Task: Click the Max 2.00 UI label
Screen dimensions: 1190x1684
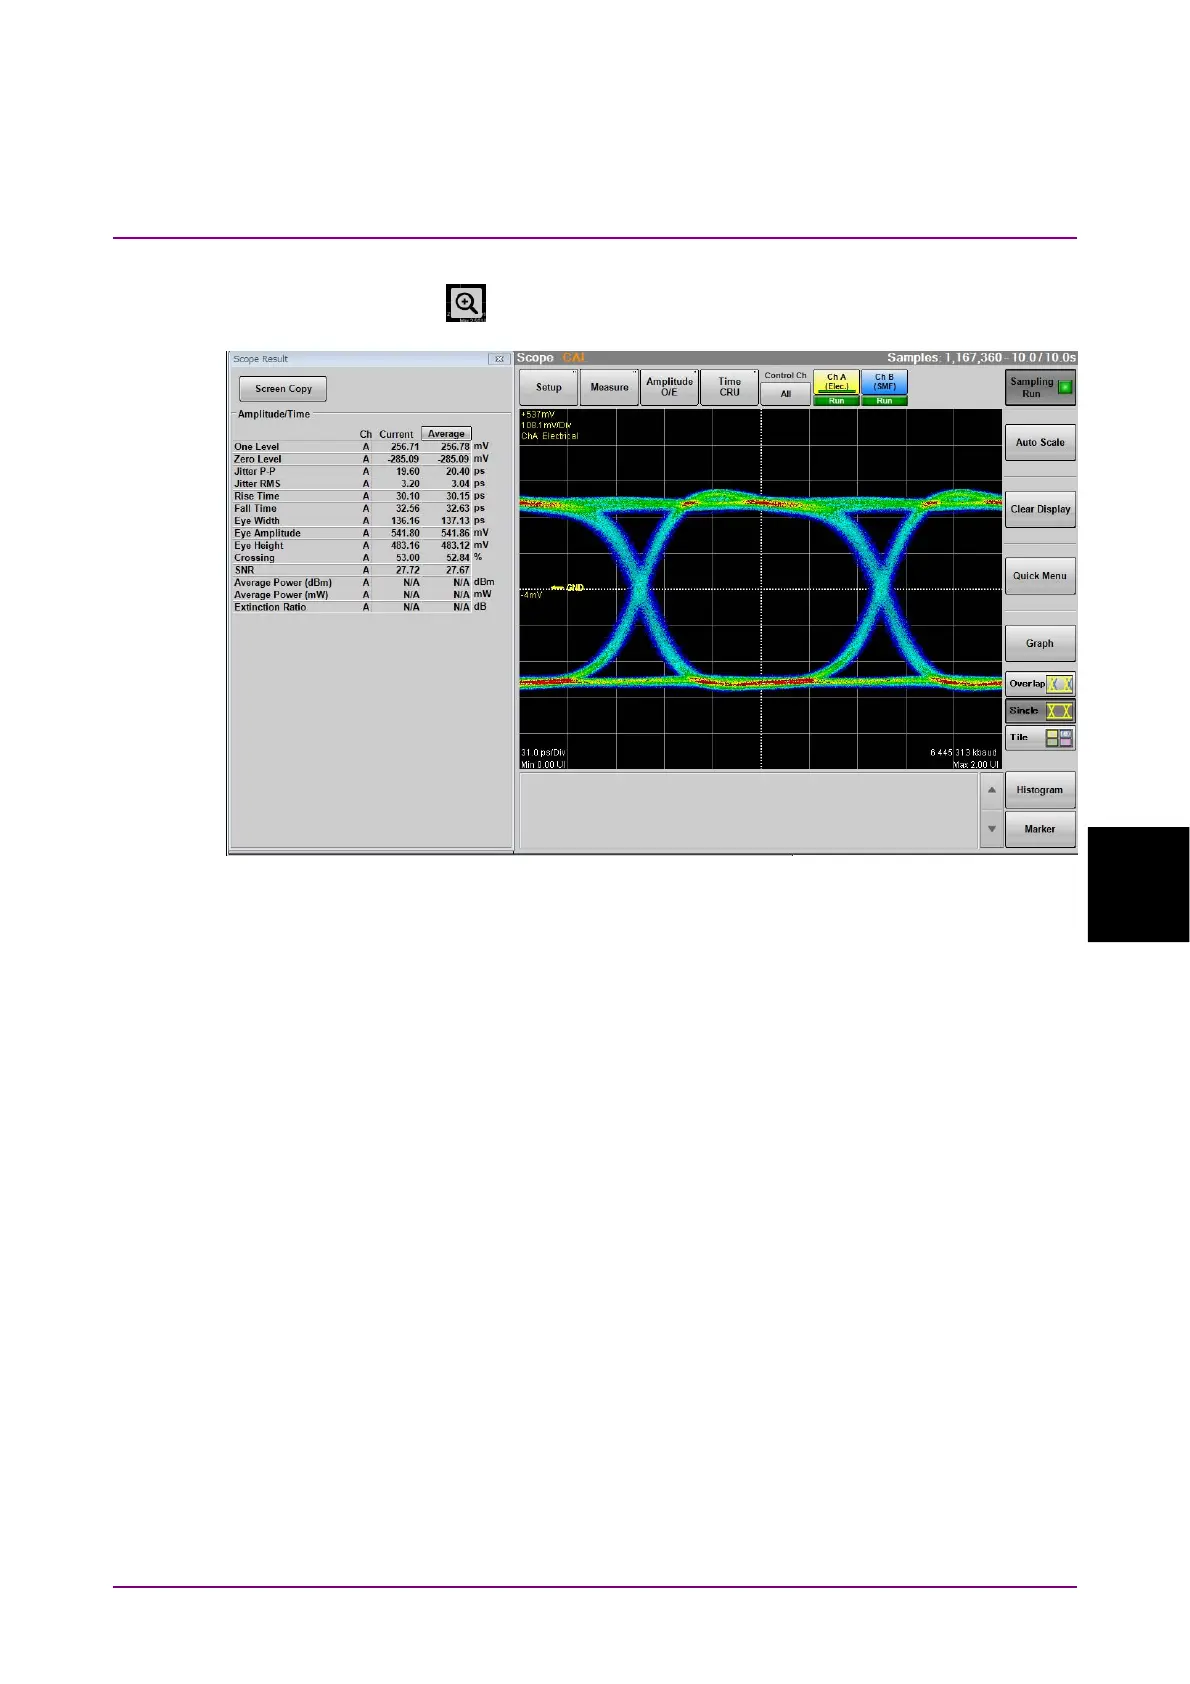Action: pos(975,764)
